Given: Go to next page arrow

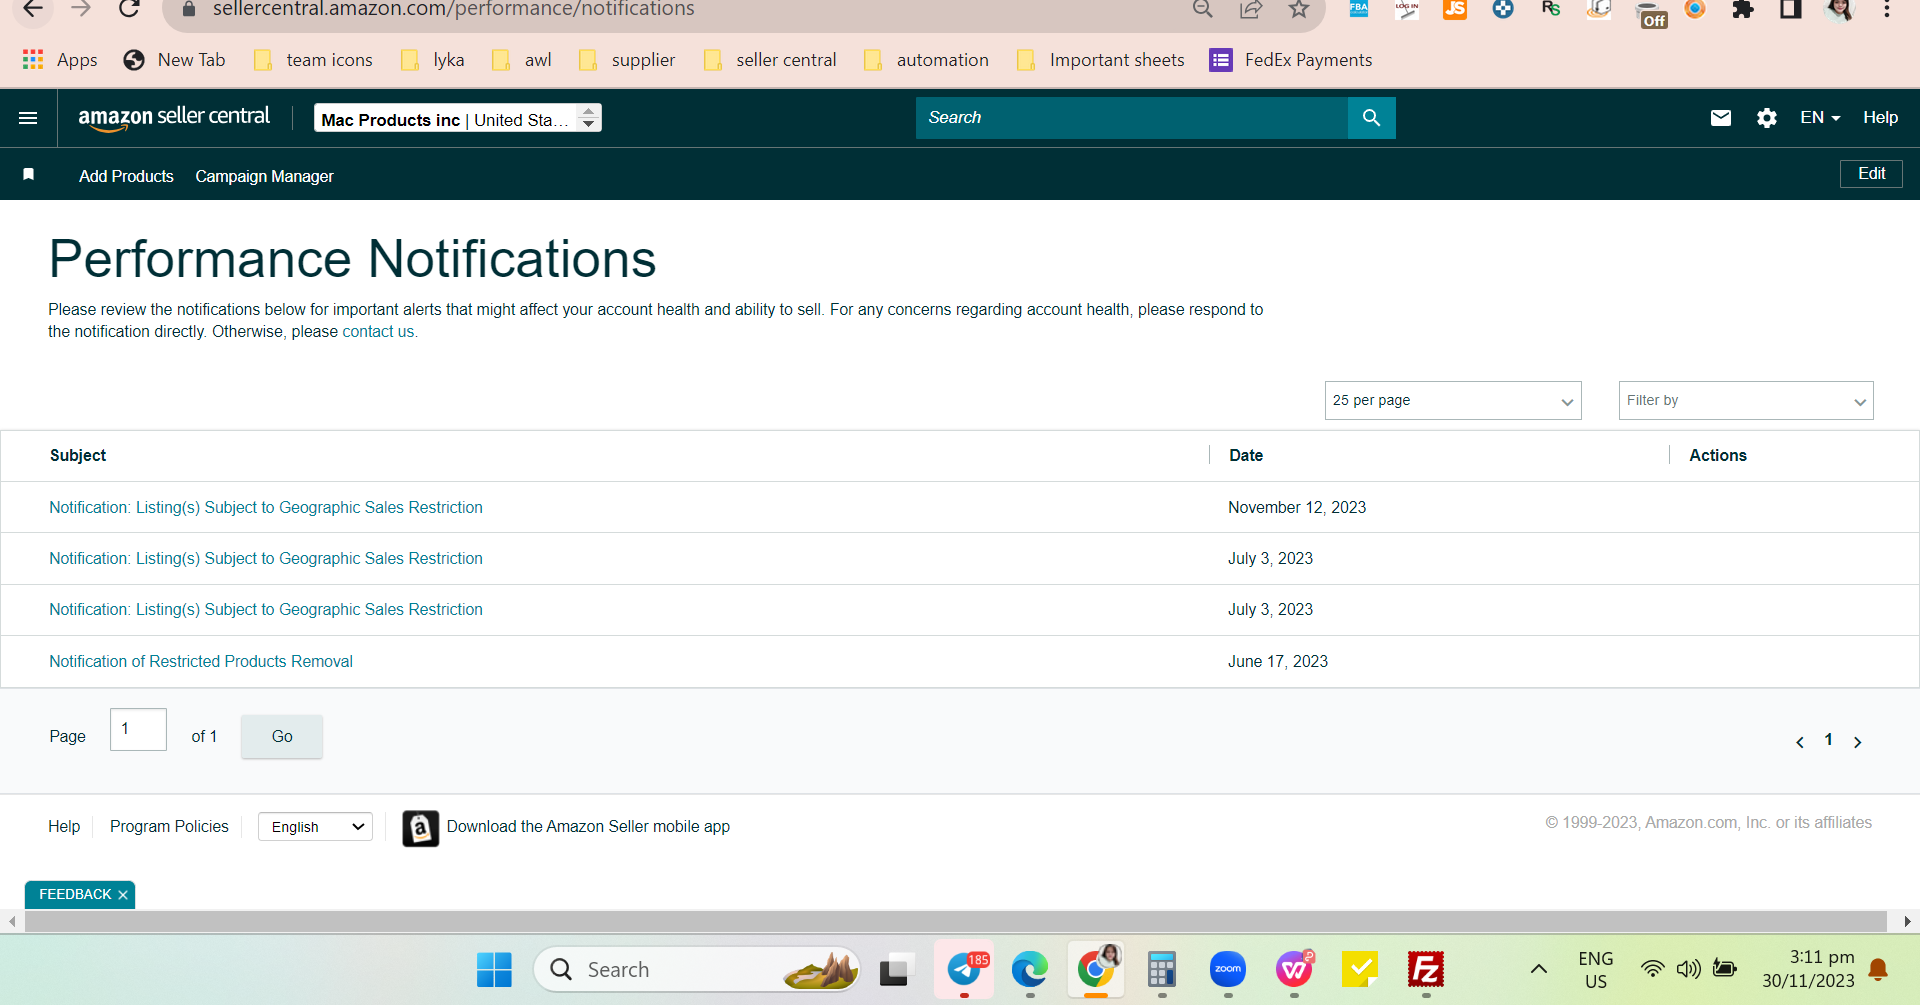Looking at the screenshot, I should (x=1857, y=742).
